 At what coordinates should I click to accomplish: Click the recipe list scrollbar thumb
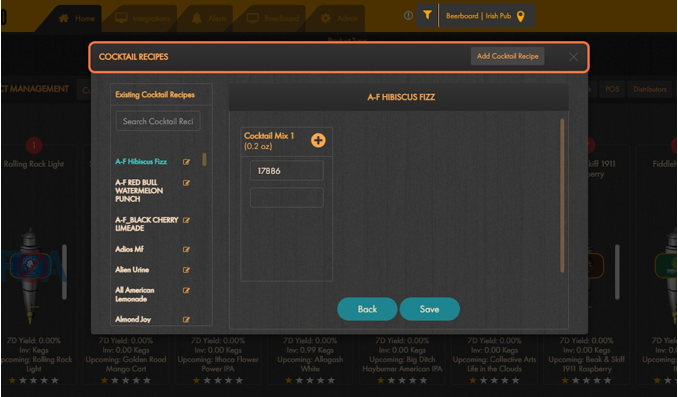click(x=205, y=159)
